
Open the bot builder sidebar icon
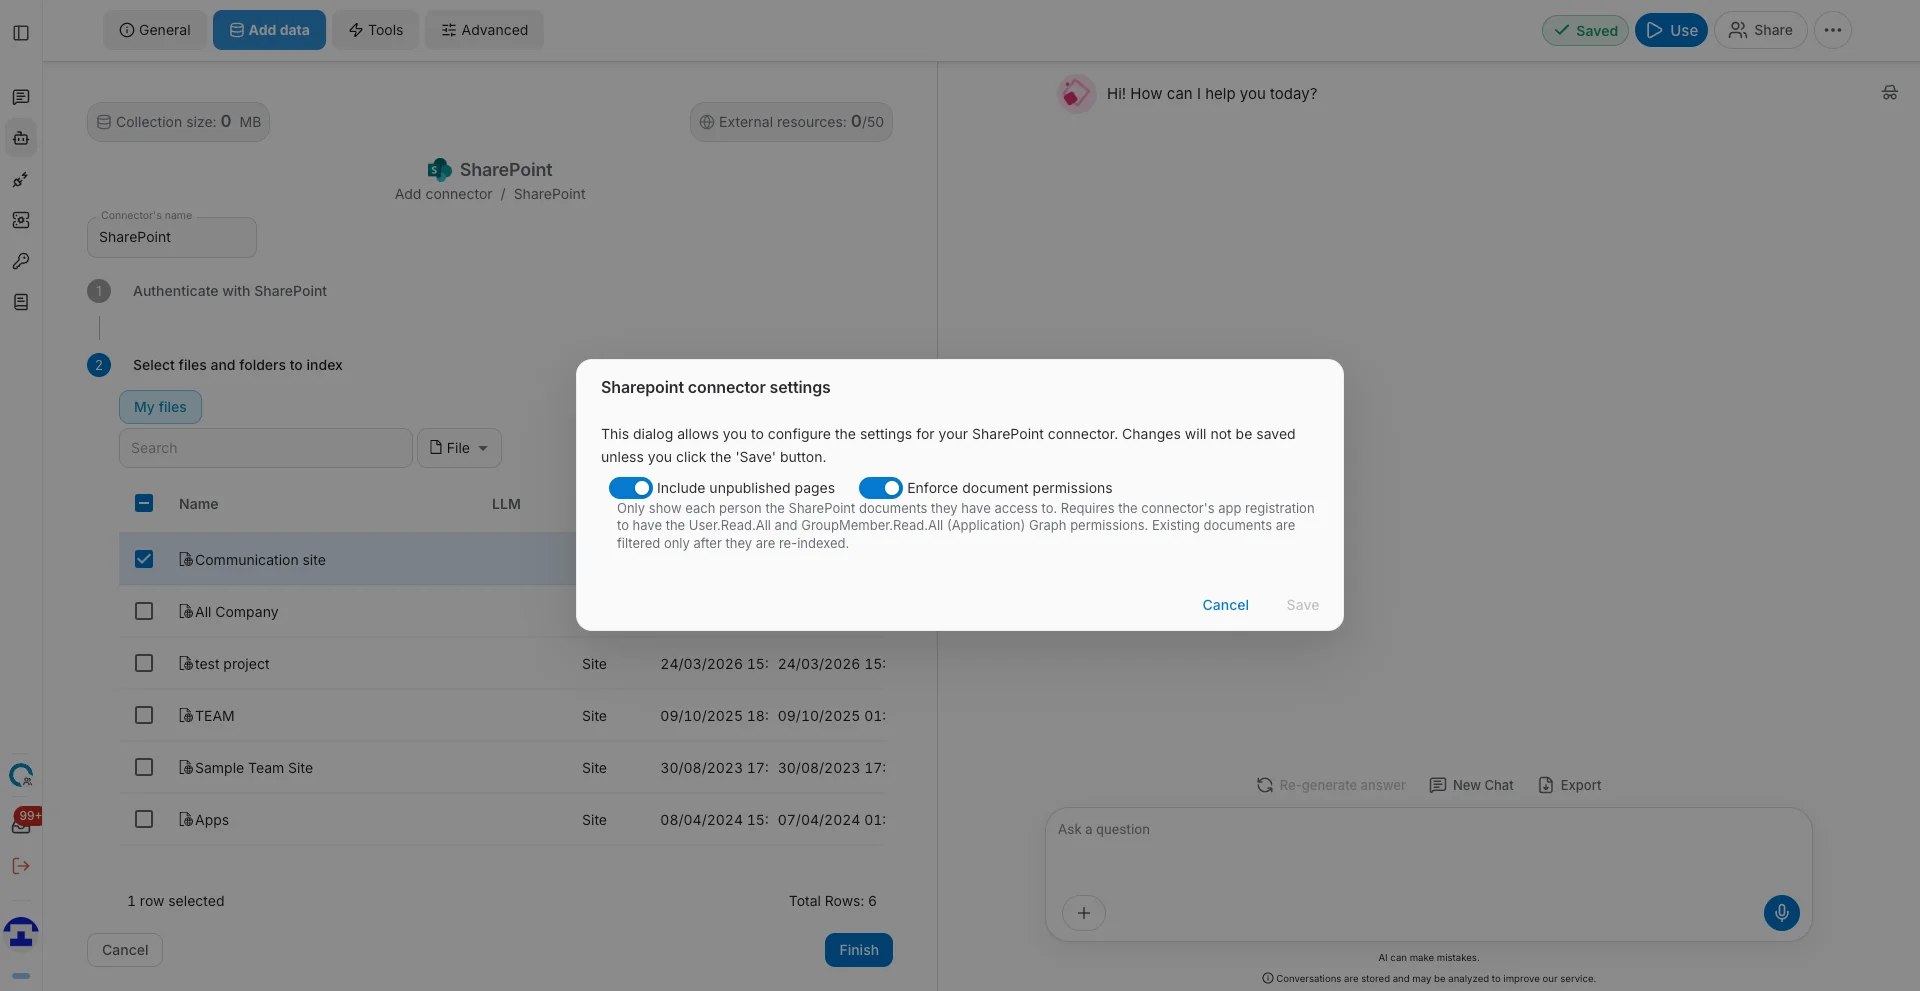pos(21,138)
